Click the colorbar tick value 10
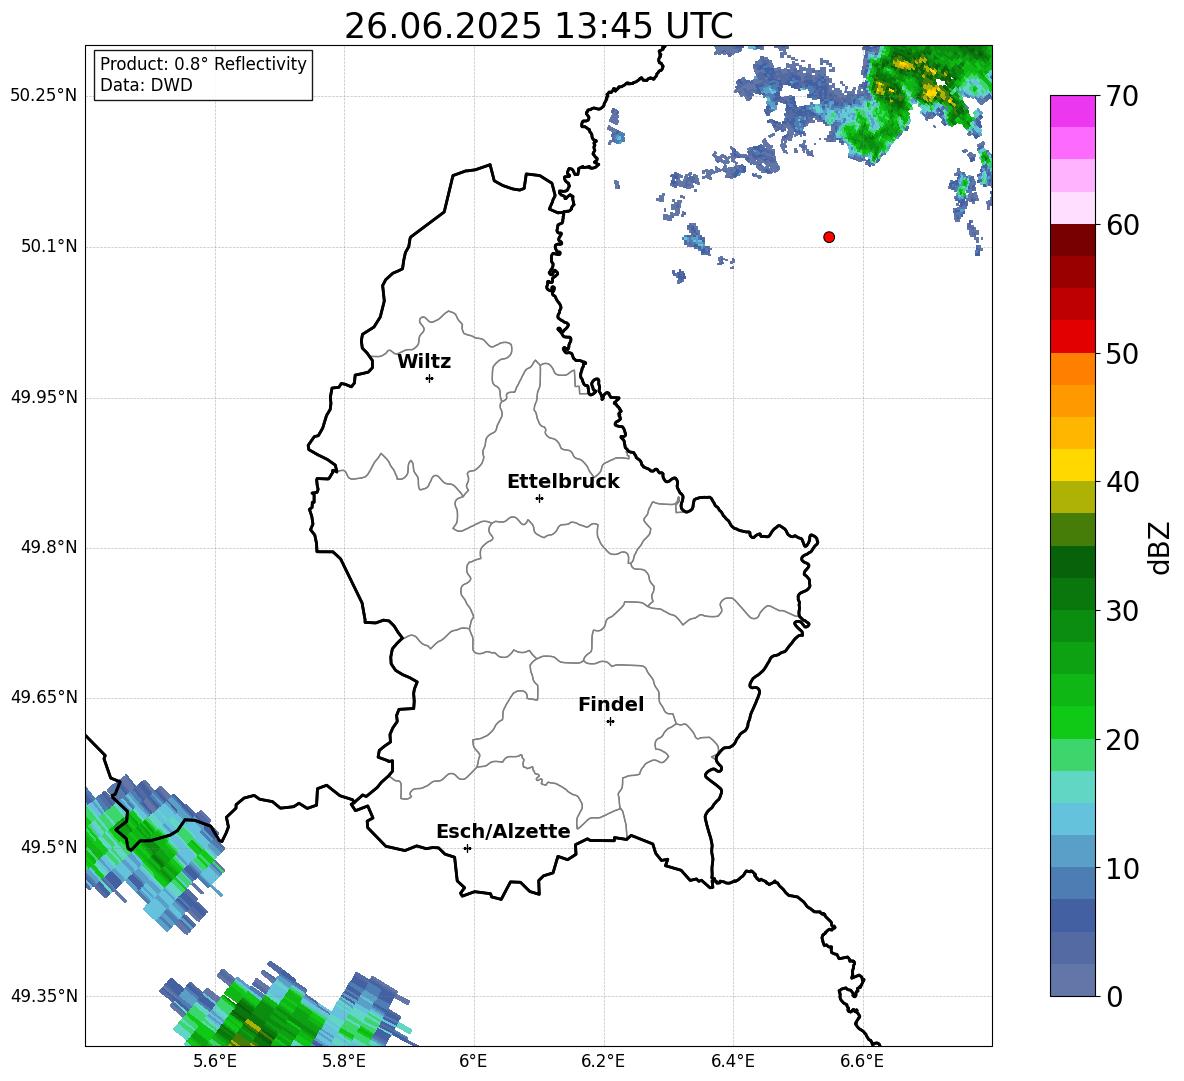Image resolution: width=1184 pixels, height=1081 pixels. click(x=1122, y=868)
